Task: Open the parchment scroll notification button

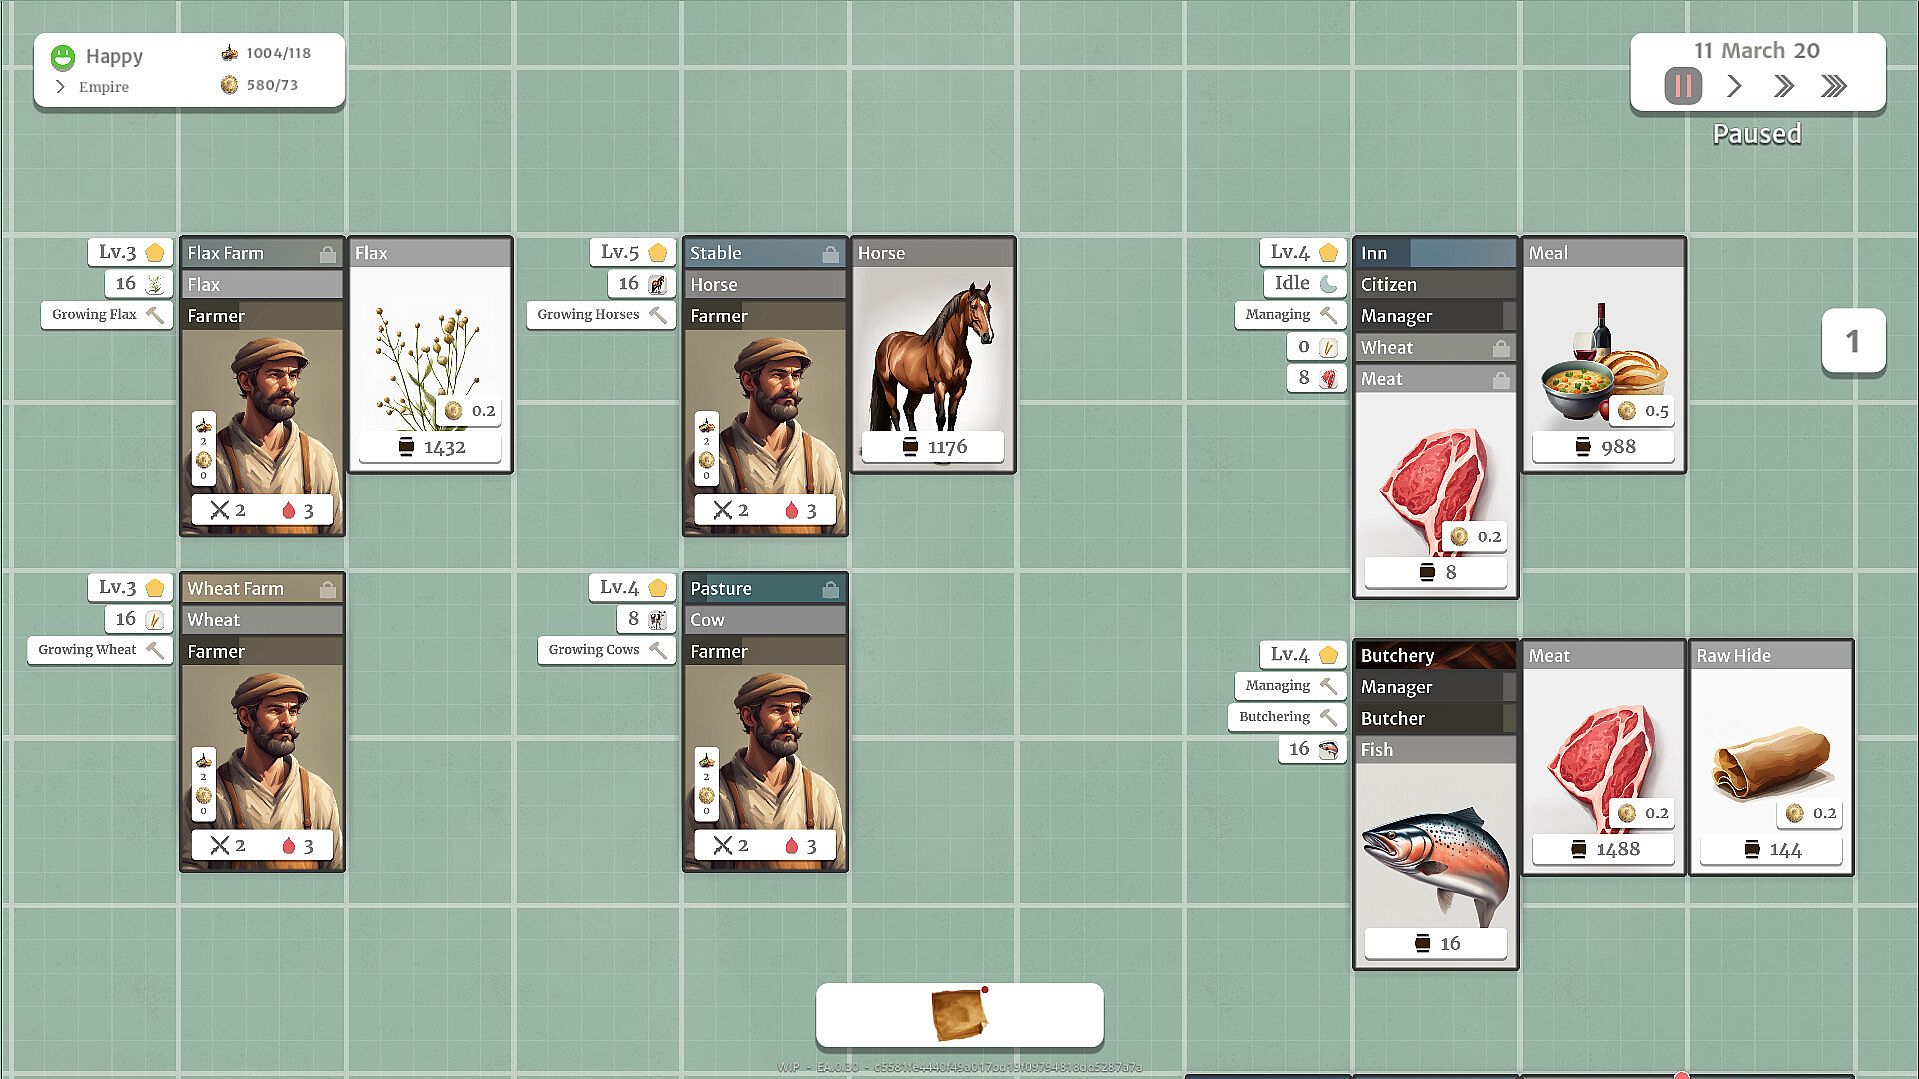Action: tap(960, 1015)
